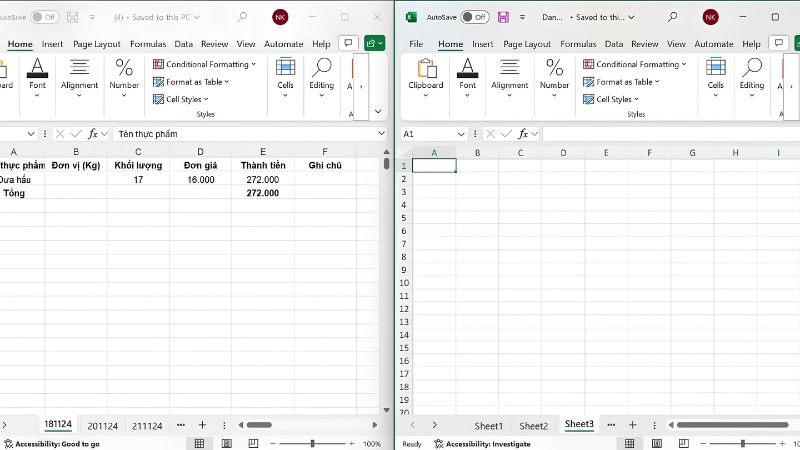This screenshot has width=800, height=450.
Task: Click zoom slider handle in right window
Action: tap(743, 443)
